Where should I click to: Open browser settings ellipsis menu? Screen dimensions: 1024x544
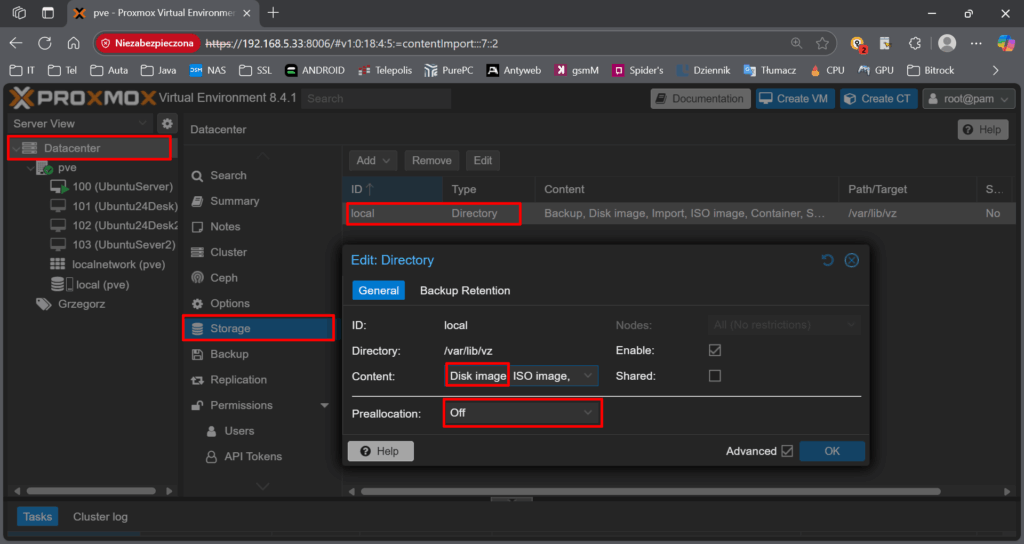[x=976, y=44]
